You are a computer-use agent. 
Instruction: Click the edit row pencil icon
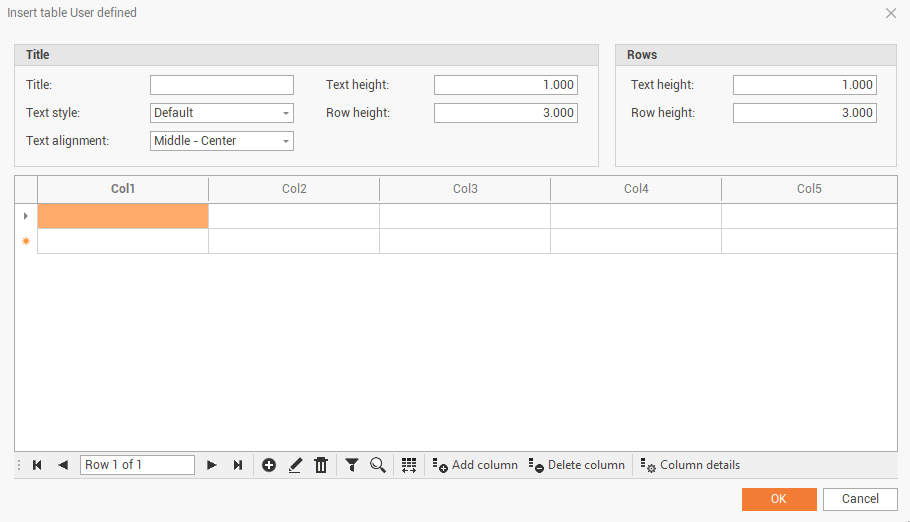(x=295, y=465)
